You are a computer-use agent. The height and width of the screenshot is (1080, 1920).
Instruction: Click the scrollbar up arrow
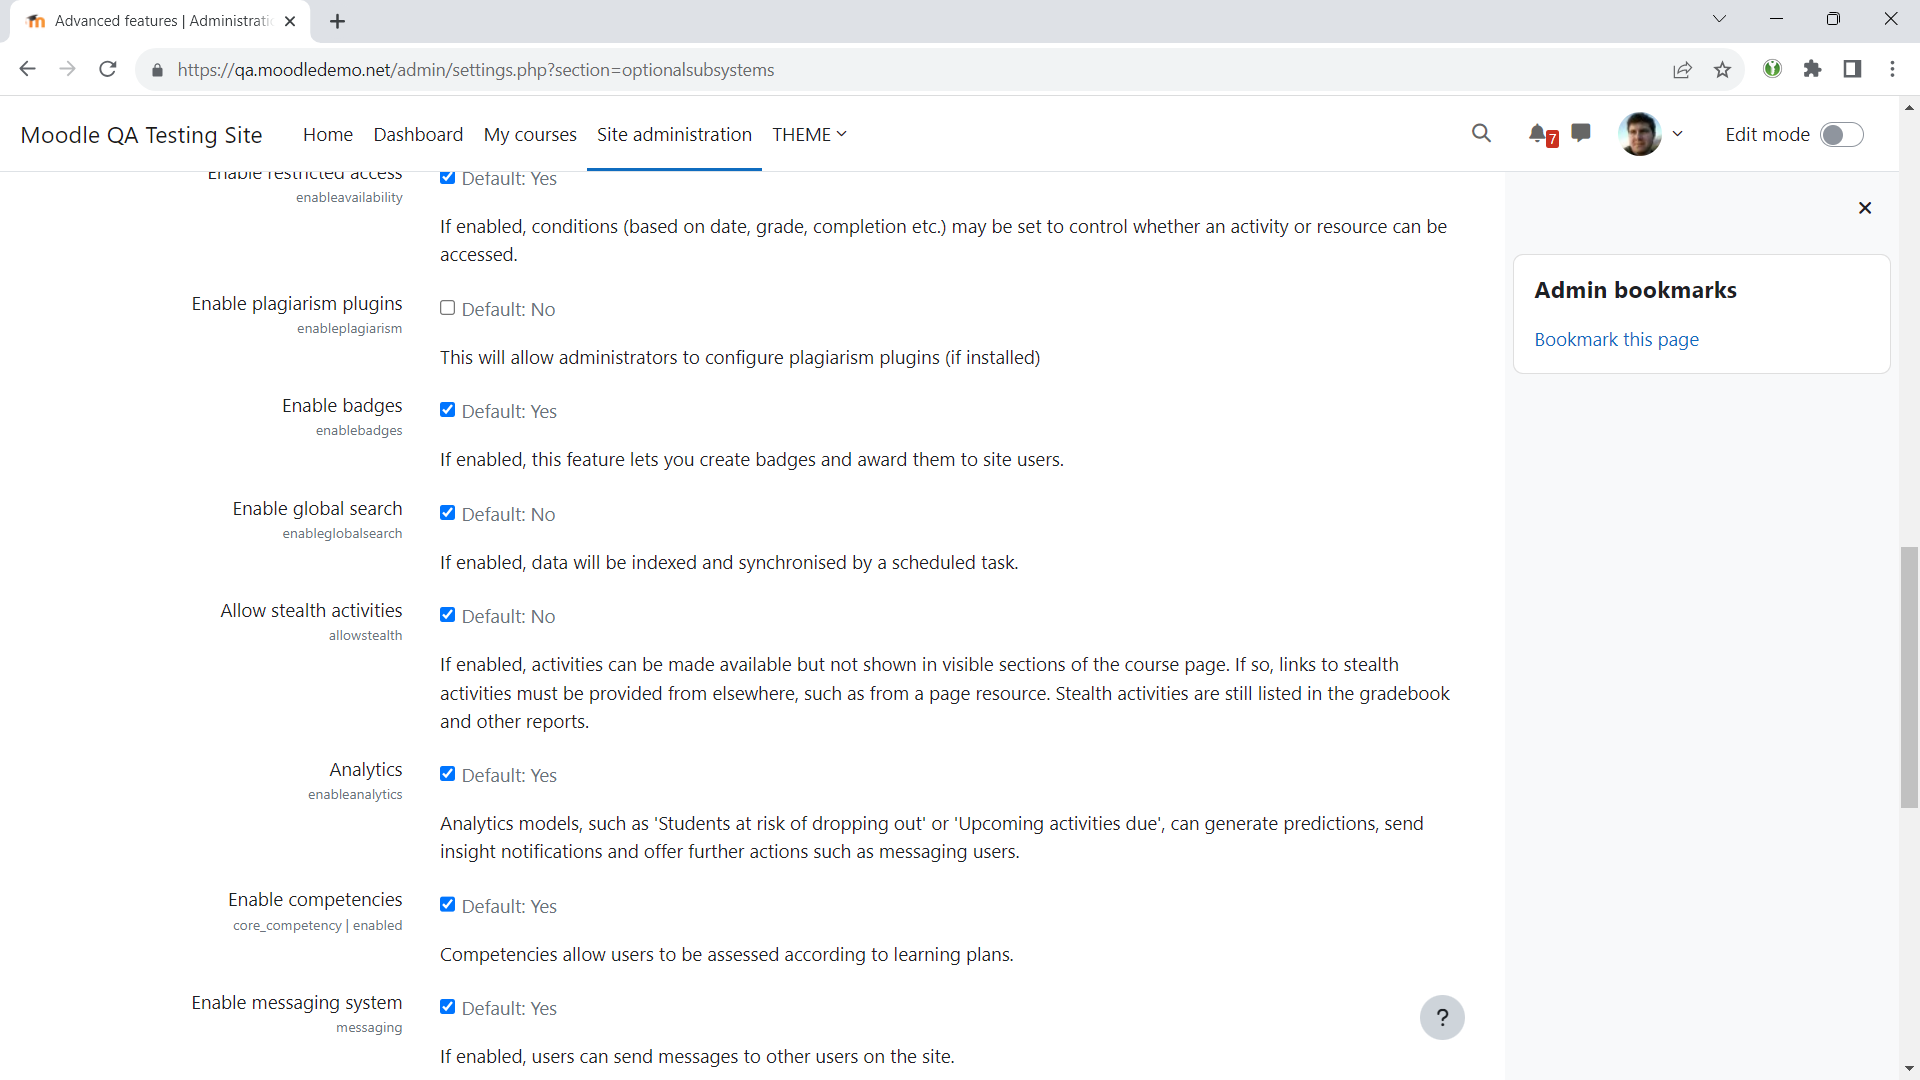[1910, 107]
